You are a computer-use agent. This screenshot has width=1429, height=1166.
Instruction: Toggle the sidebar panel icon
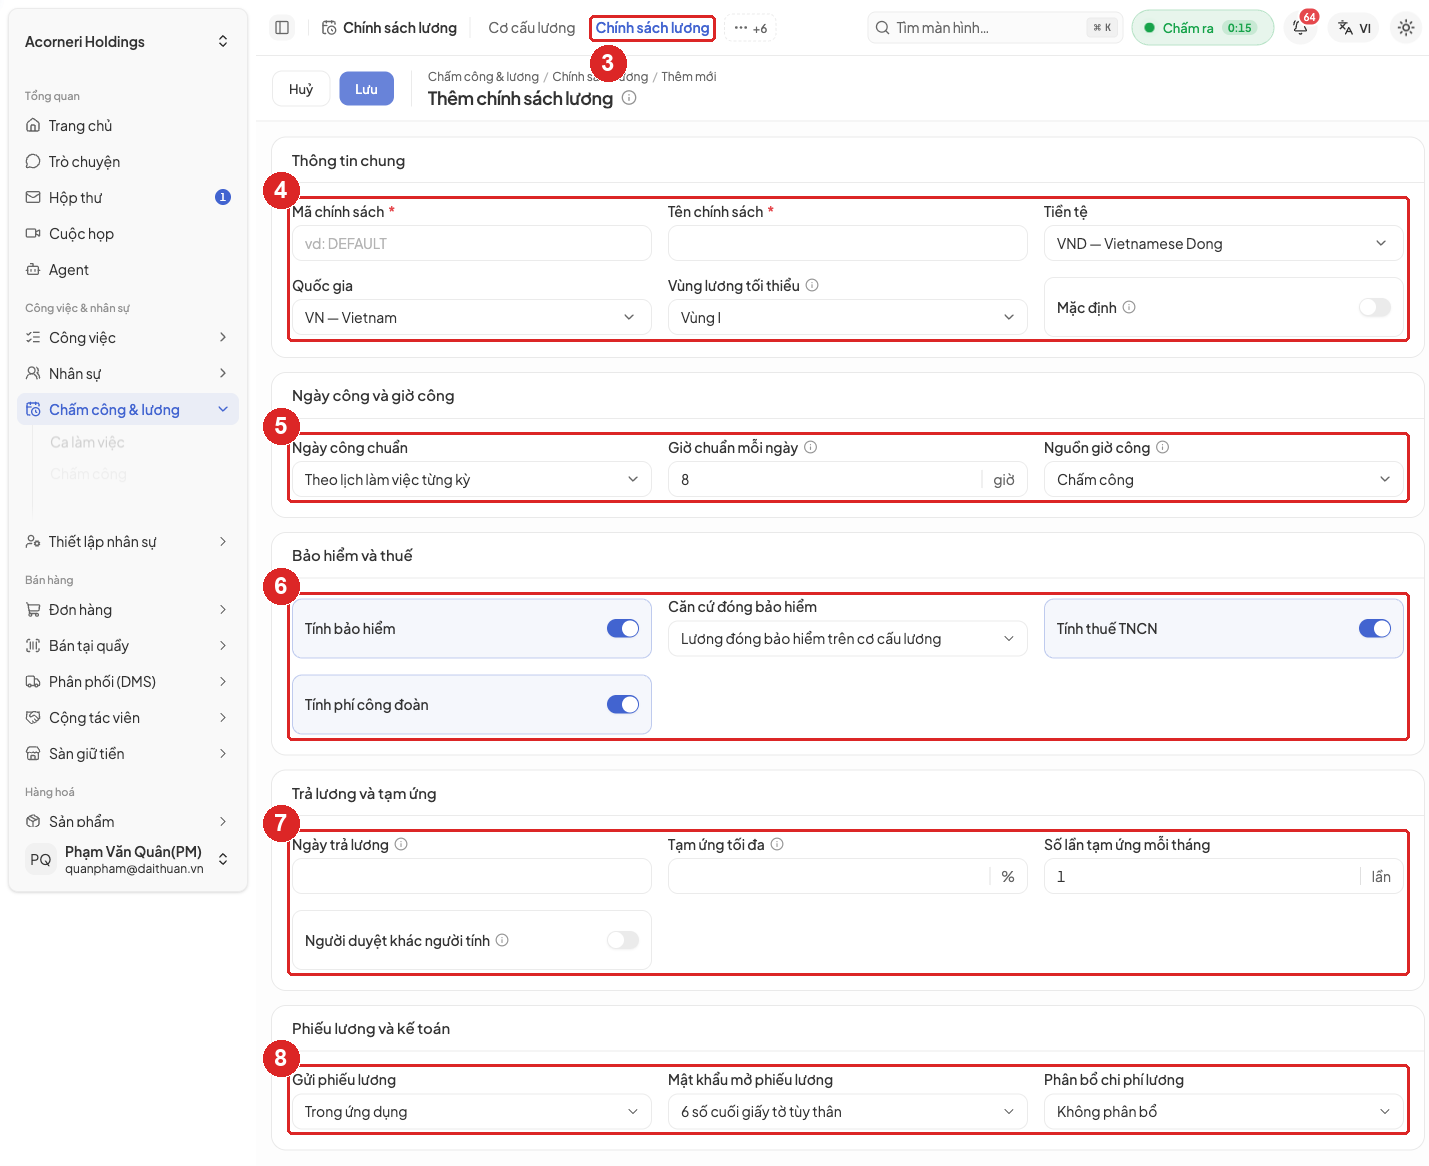coord(282,28)
